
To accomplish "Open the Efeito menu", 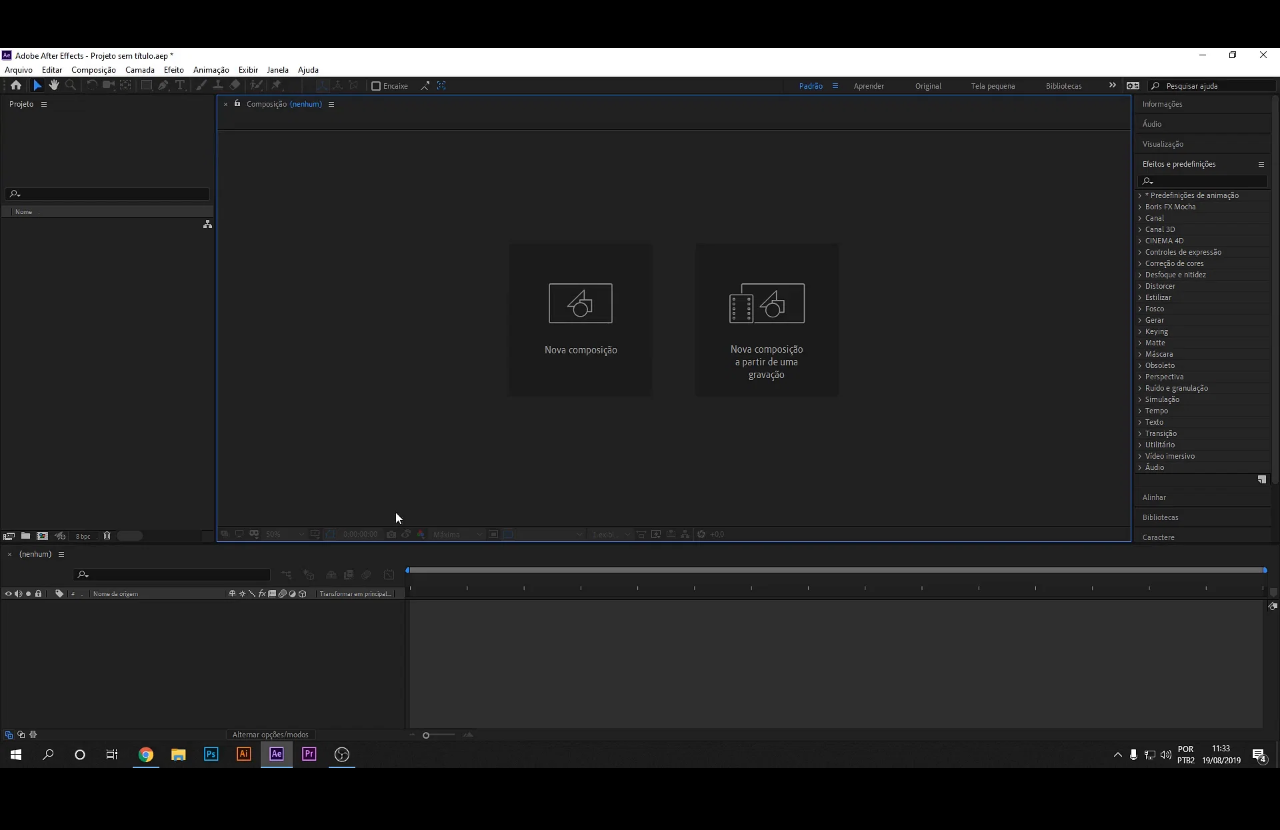I will 174,70.
